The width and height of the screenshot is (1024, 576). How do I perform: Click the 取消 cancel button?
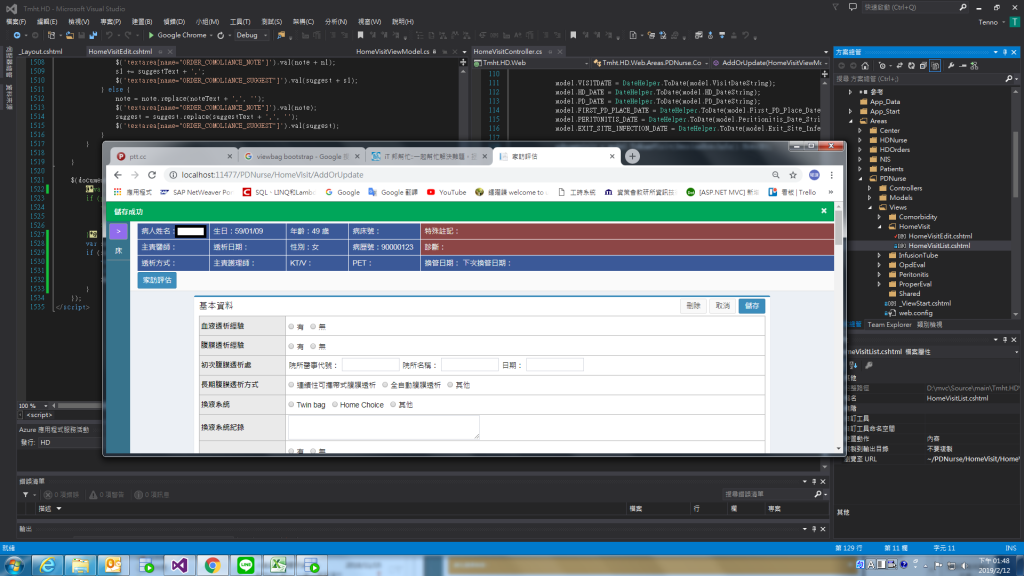pos(722,306)
